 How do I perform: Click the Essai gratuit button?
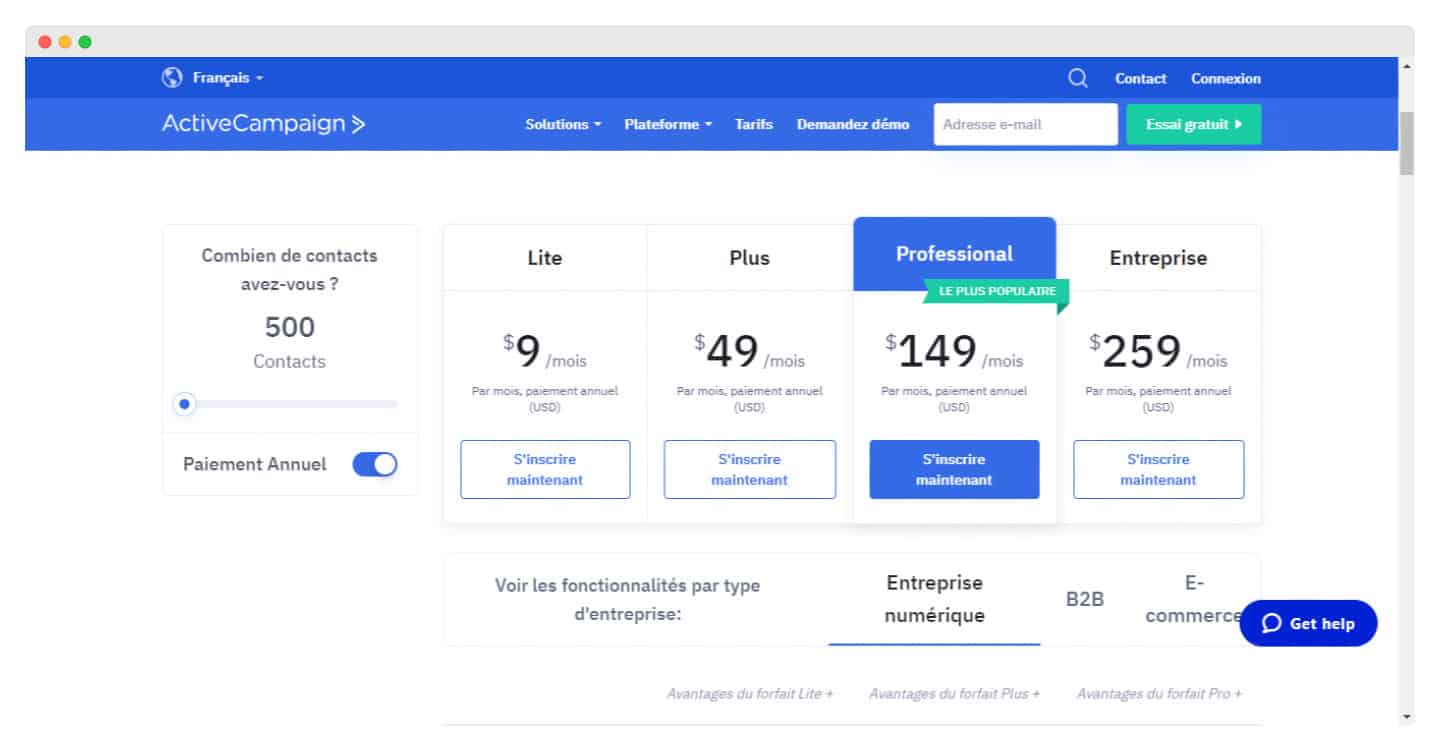[1194, 125]
